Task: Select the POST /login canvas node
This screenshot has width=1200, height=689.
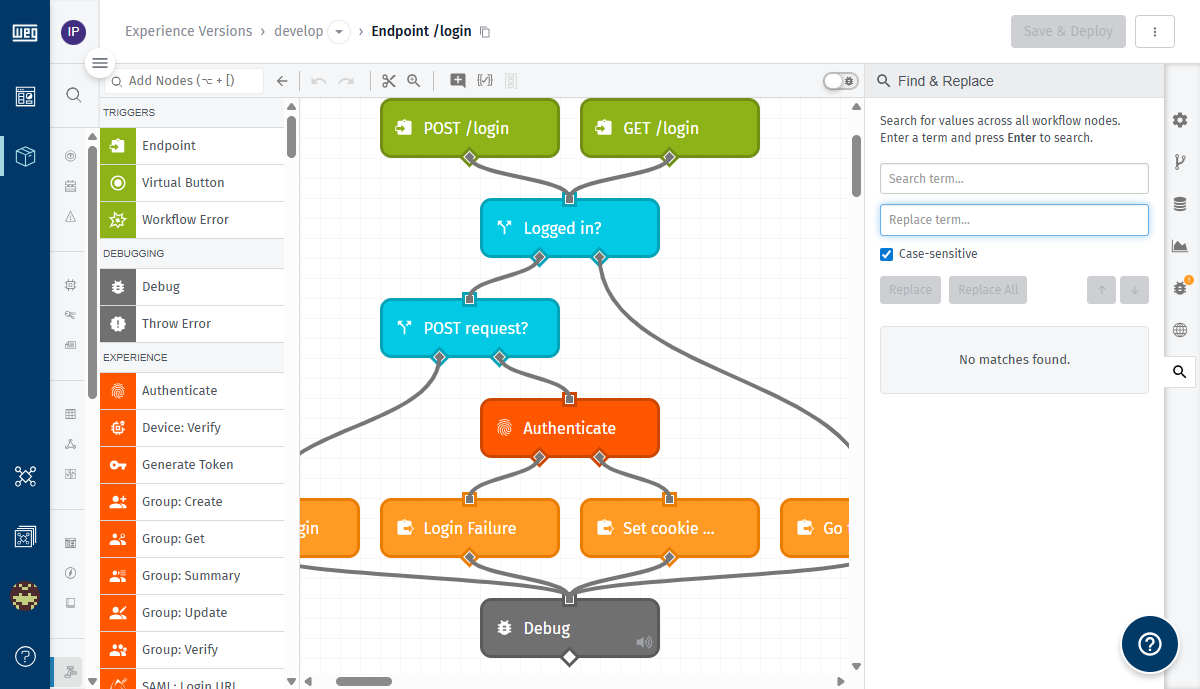Action: [470, 128]
